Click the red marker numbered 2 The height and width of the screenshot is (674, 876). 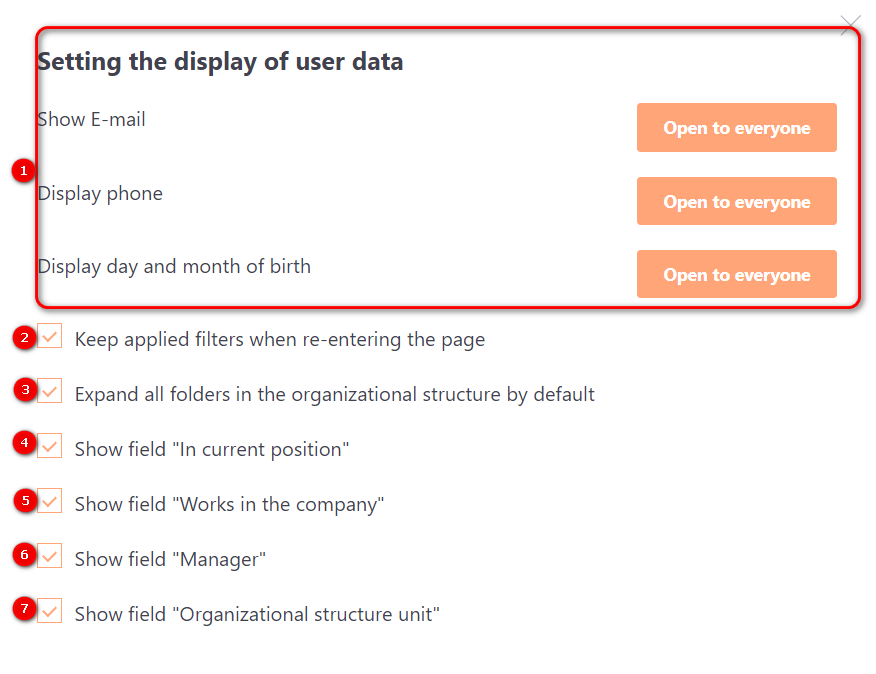[25, 338]
